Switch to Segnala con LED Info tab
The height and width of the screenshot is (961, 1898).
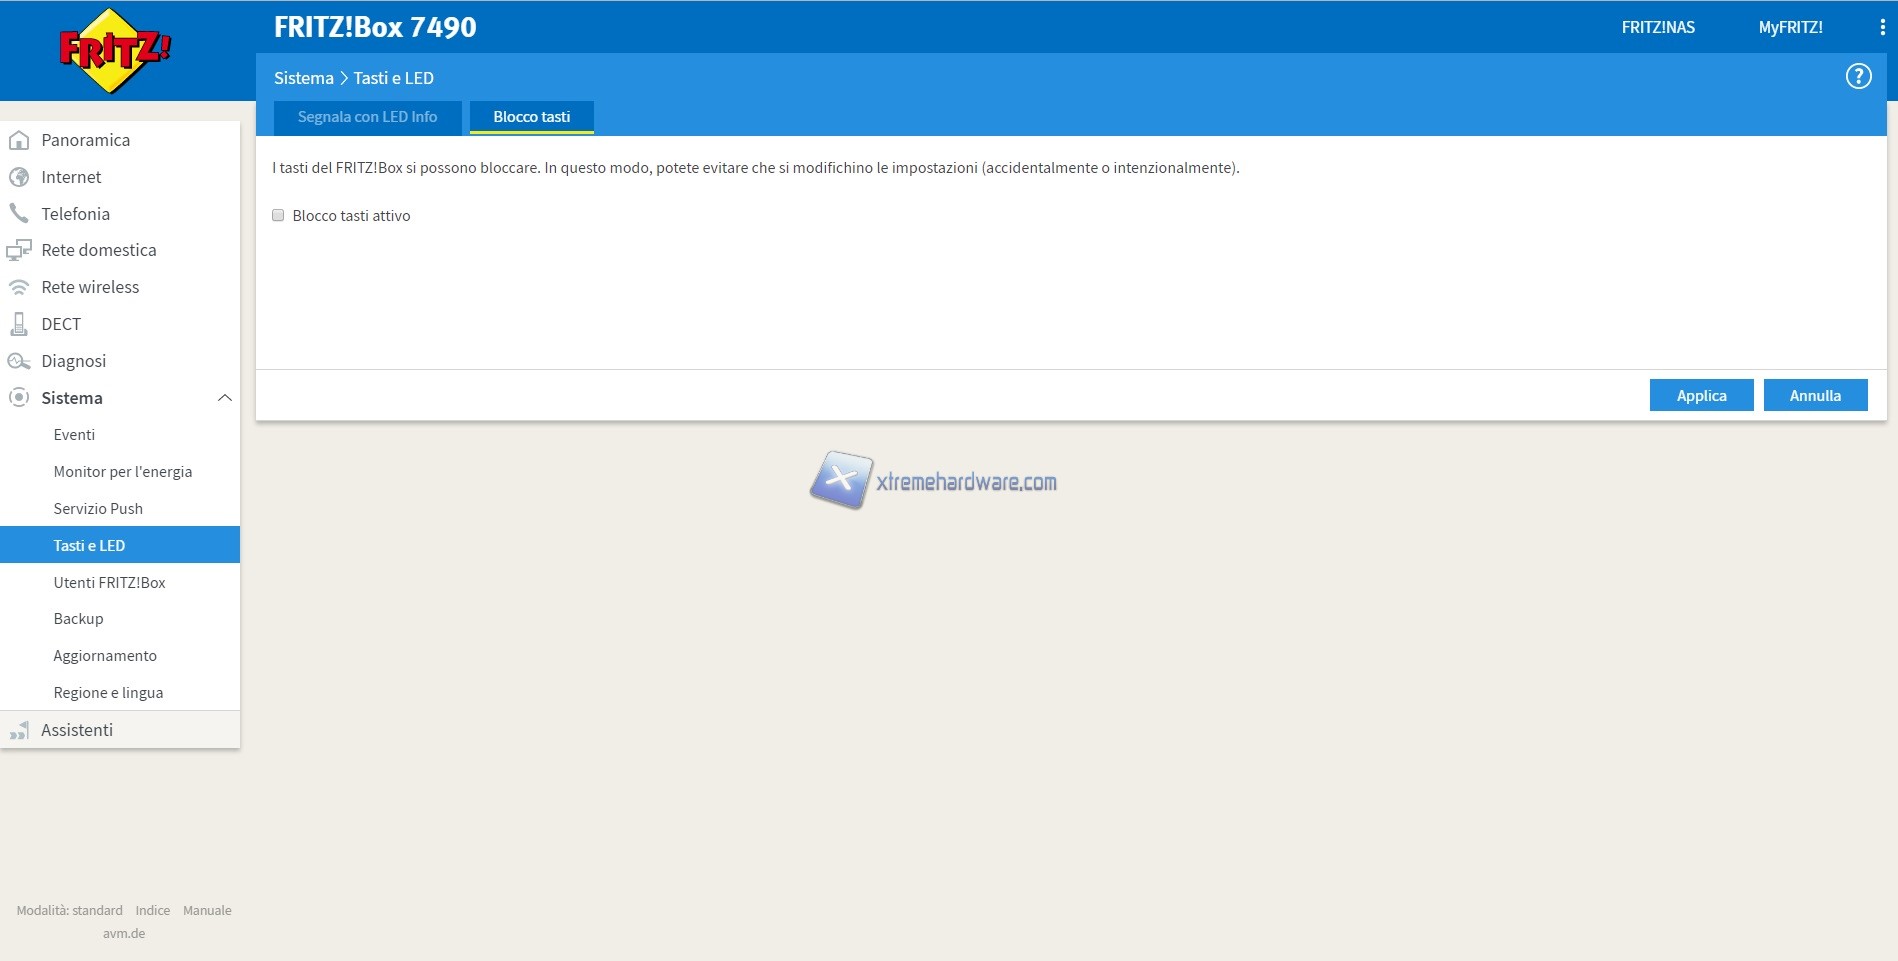[x=367, y=117]
